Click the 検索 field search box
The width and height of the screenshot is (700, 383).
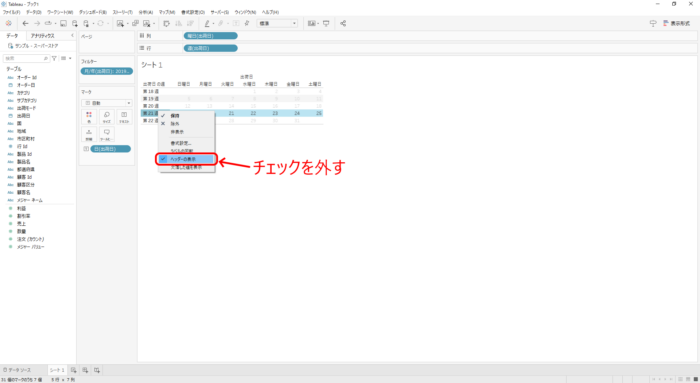click(26, 58)
